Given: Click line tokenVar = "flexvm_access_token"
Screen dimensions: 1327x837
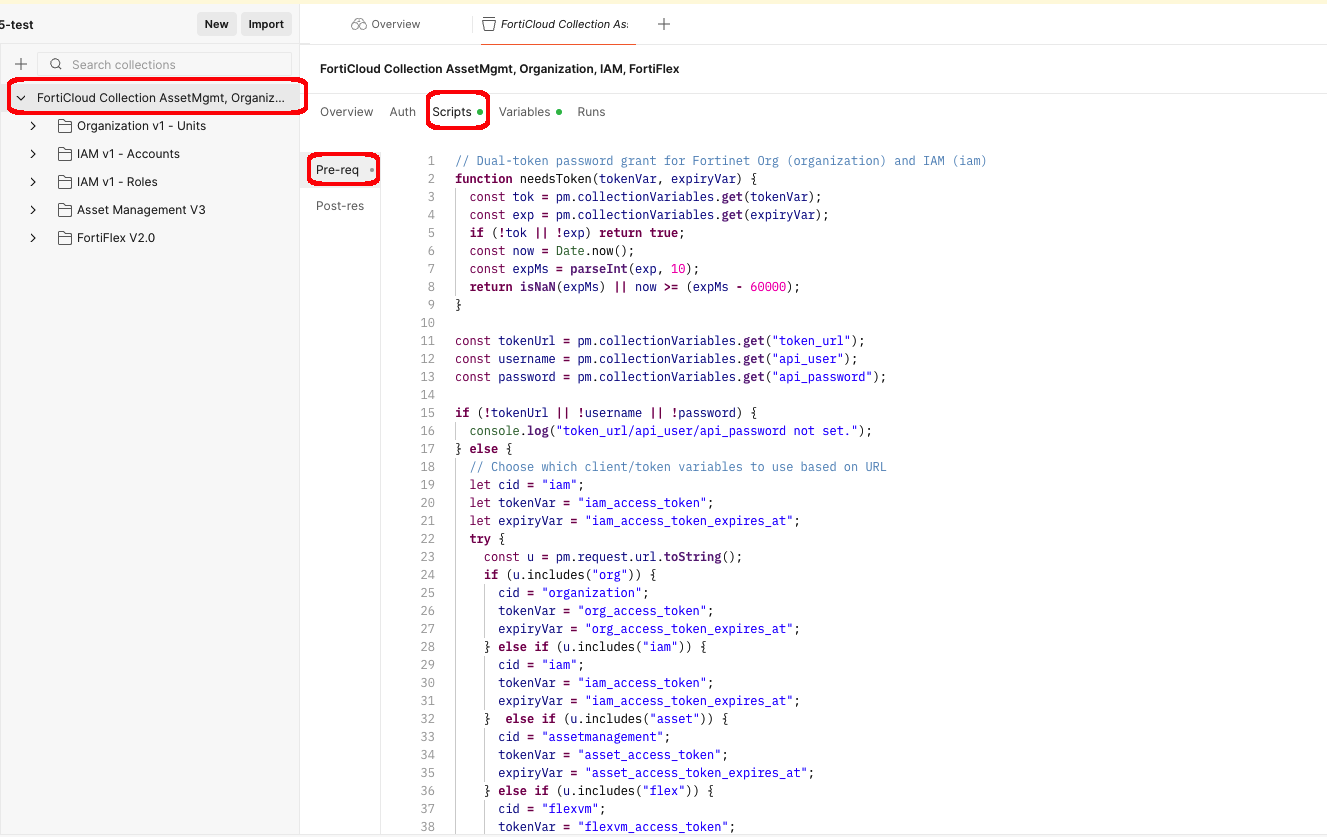Looking at the screenshot, I should [617, 827].
